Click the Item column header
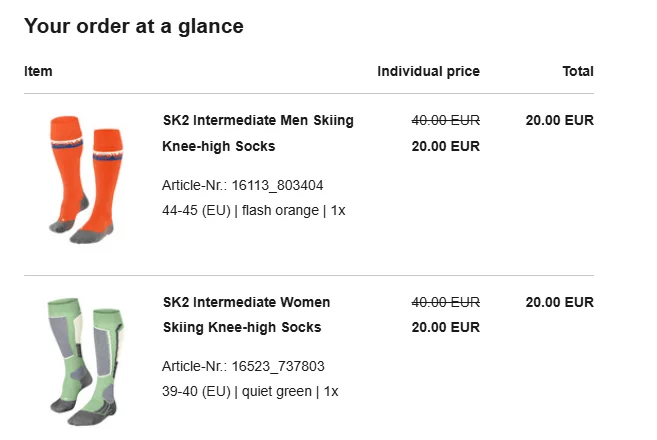This screenshot has height=440, width=657. pyautogui.click(x=38, y=71)
